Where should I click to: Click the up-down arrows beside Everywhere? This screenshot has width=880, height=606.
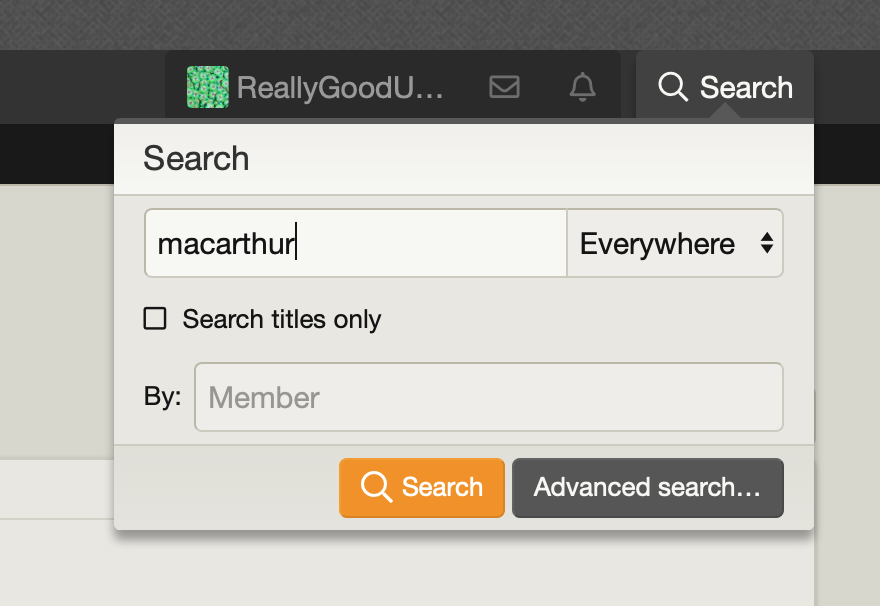click(767, 244)
